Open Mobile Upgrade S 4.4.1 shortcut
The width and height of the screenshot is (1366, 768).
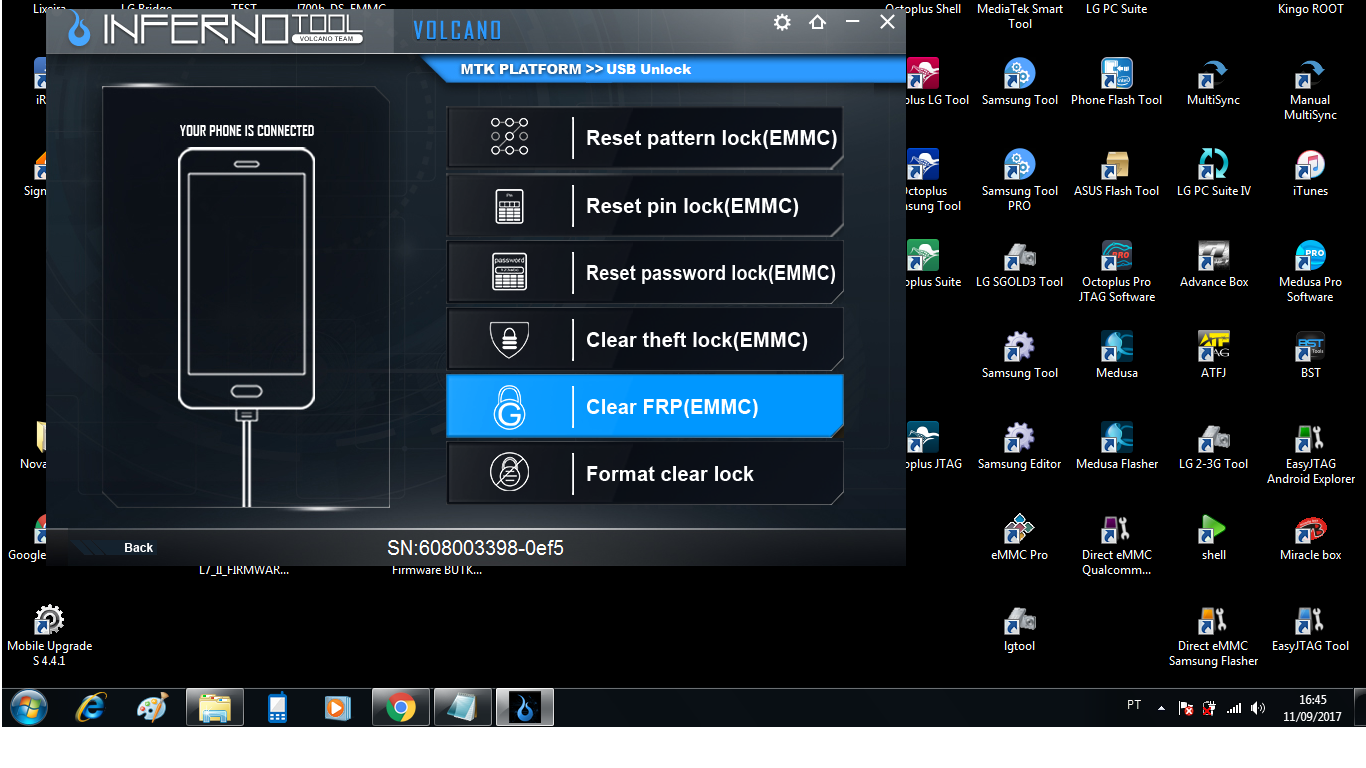49,635
